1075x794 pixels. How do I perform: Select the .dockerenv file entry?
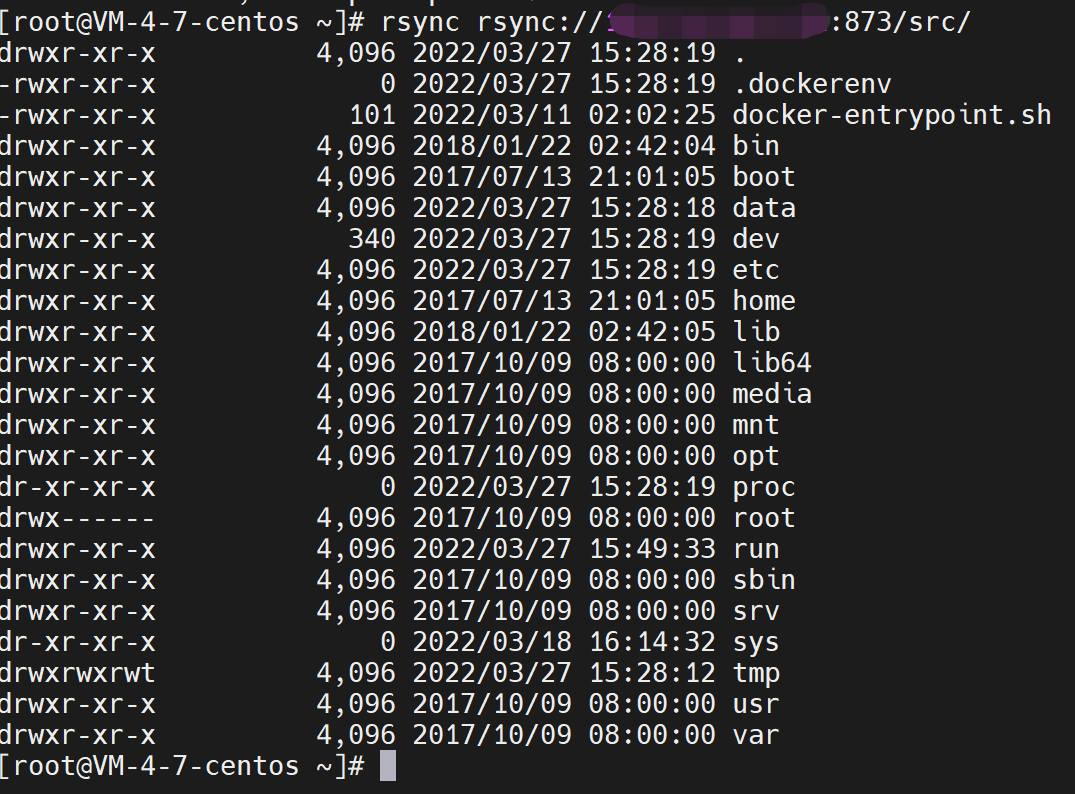(x=812, y=84)
